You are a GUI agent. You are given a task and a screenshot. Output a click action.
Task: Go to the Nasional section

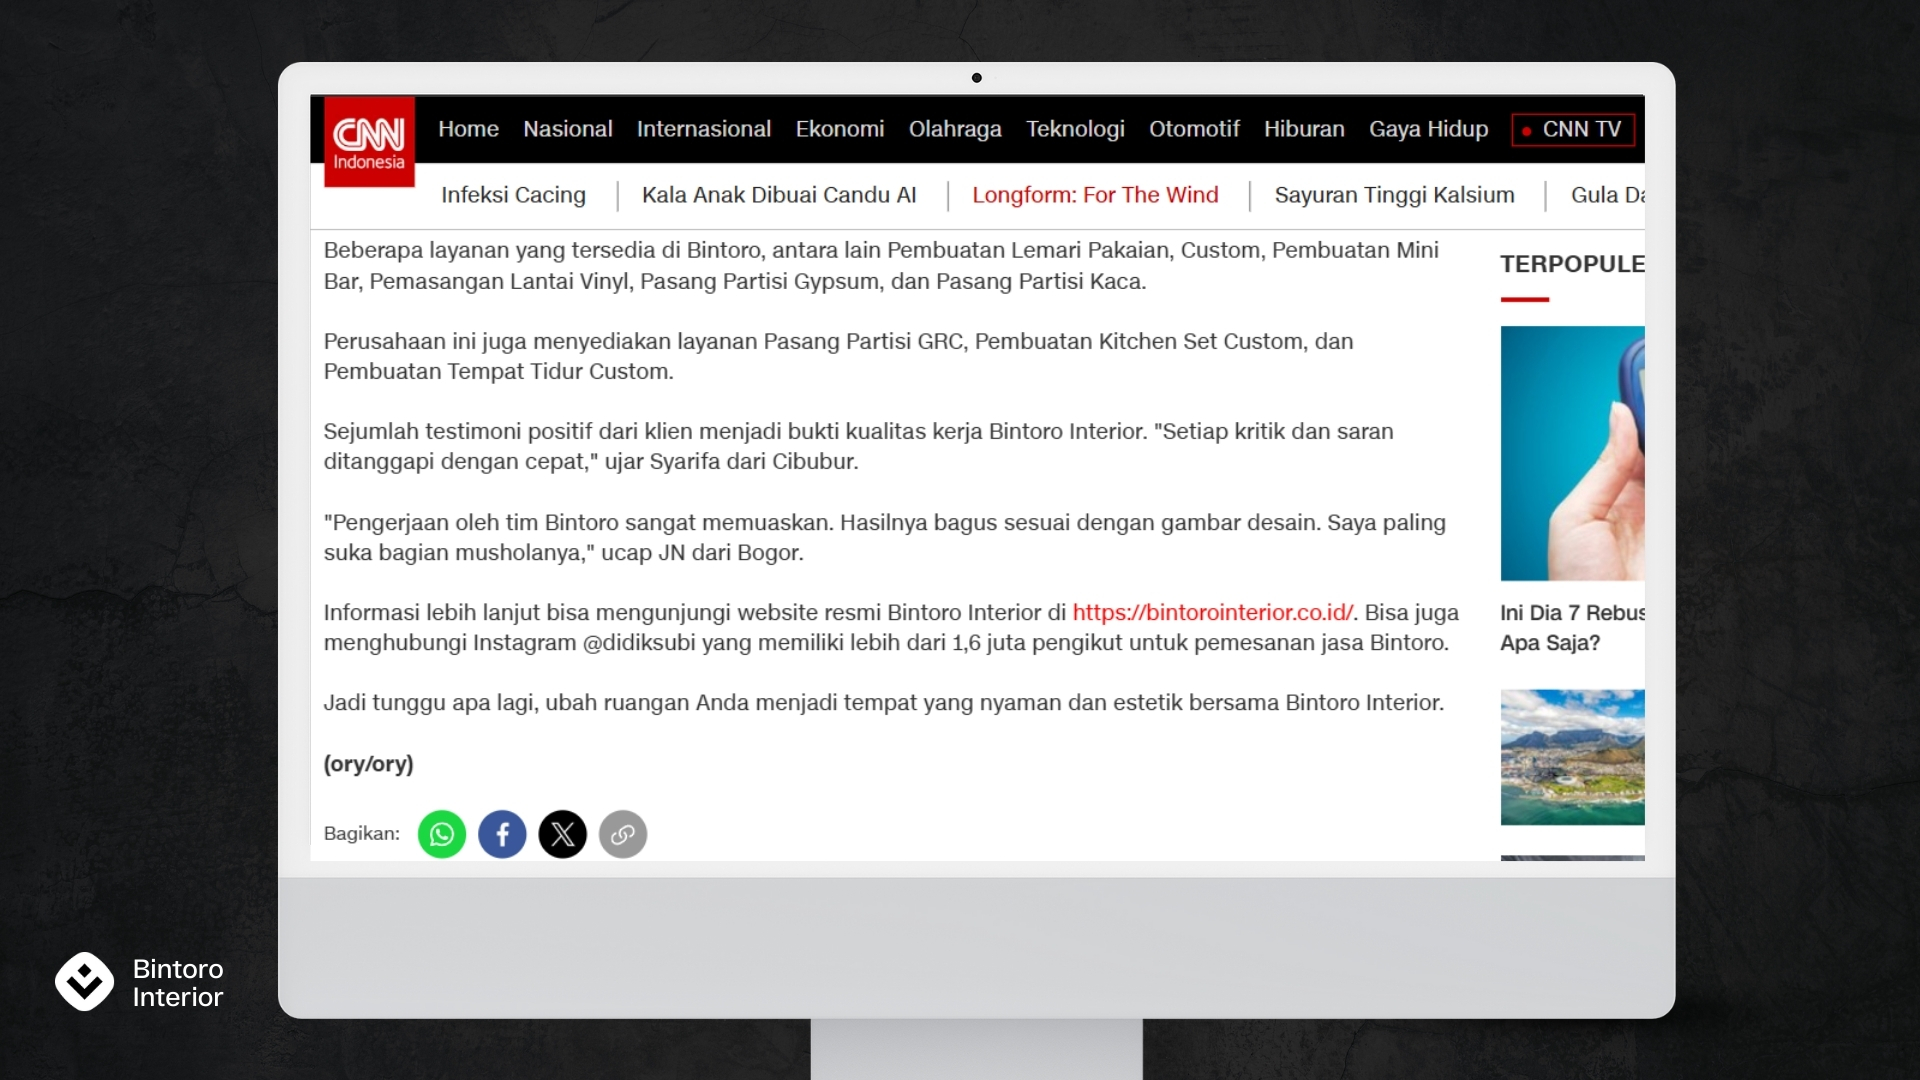[x=567, y=129]
